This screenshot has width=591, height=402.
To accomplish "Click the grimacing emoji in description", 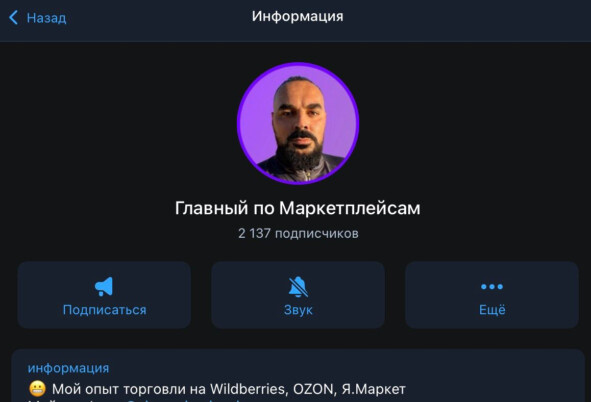I will (37, 389).
